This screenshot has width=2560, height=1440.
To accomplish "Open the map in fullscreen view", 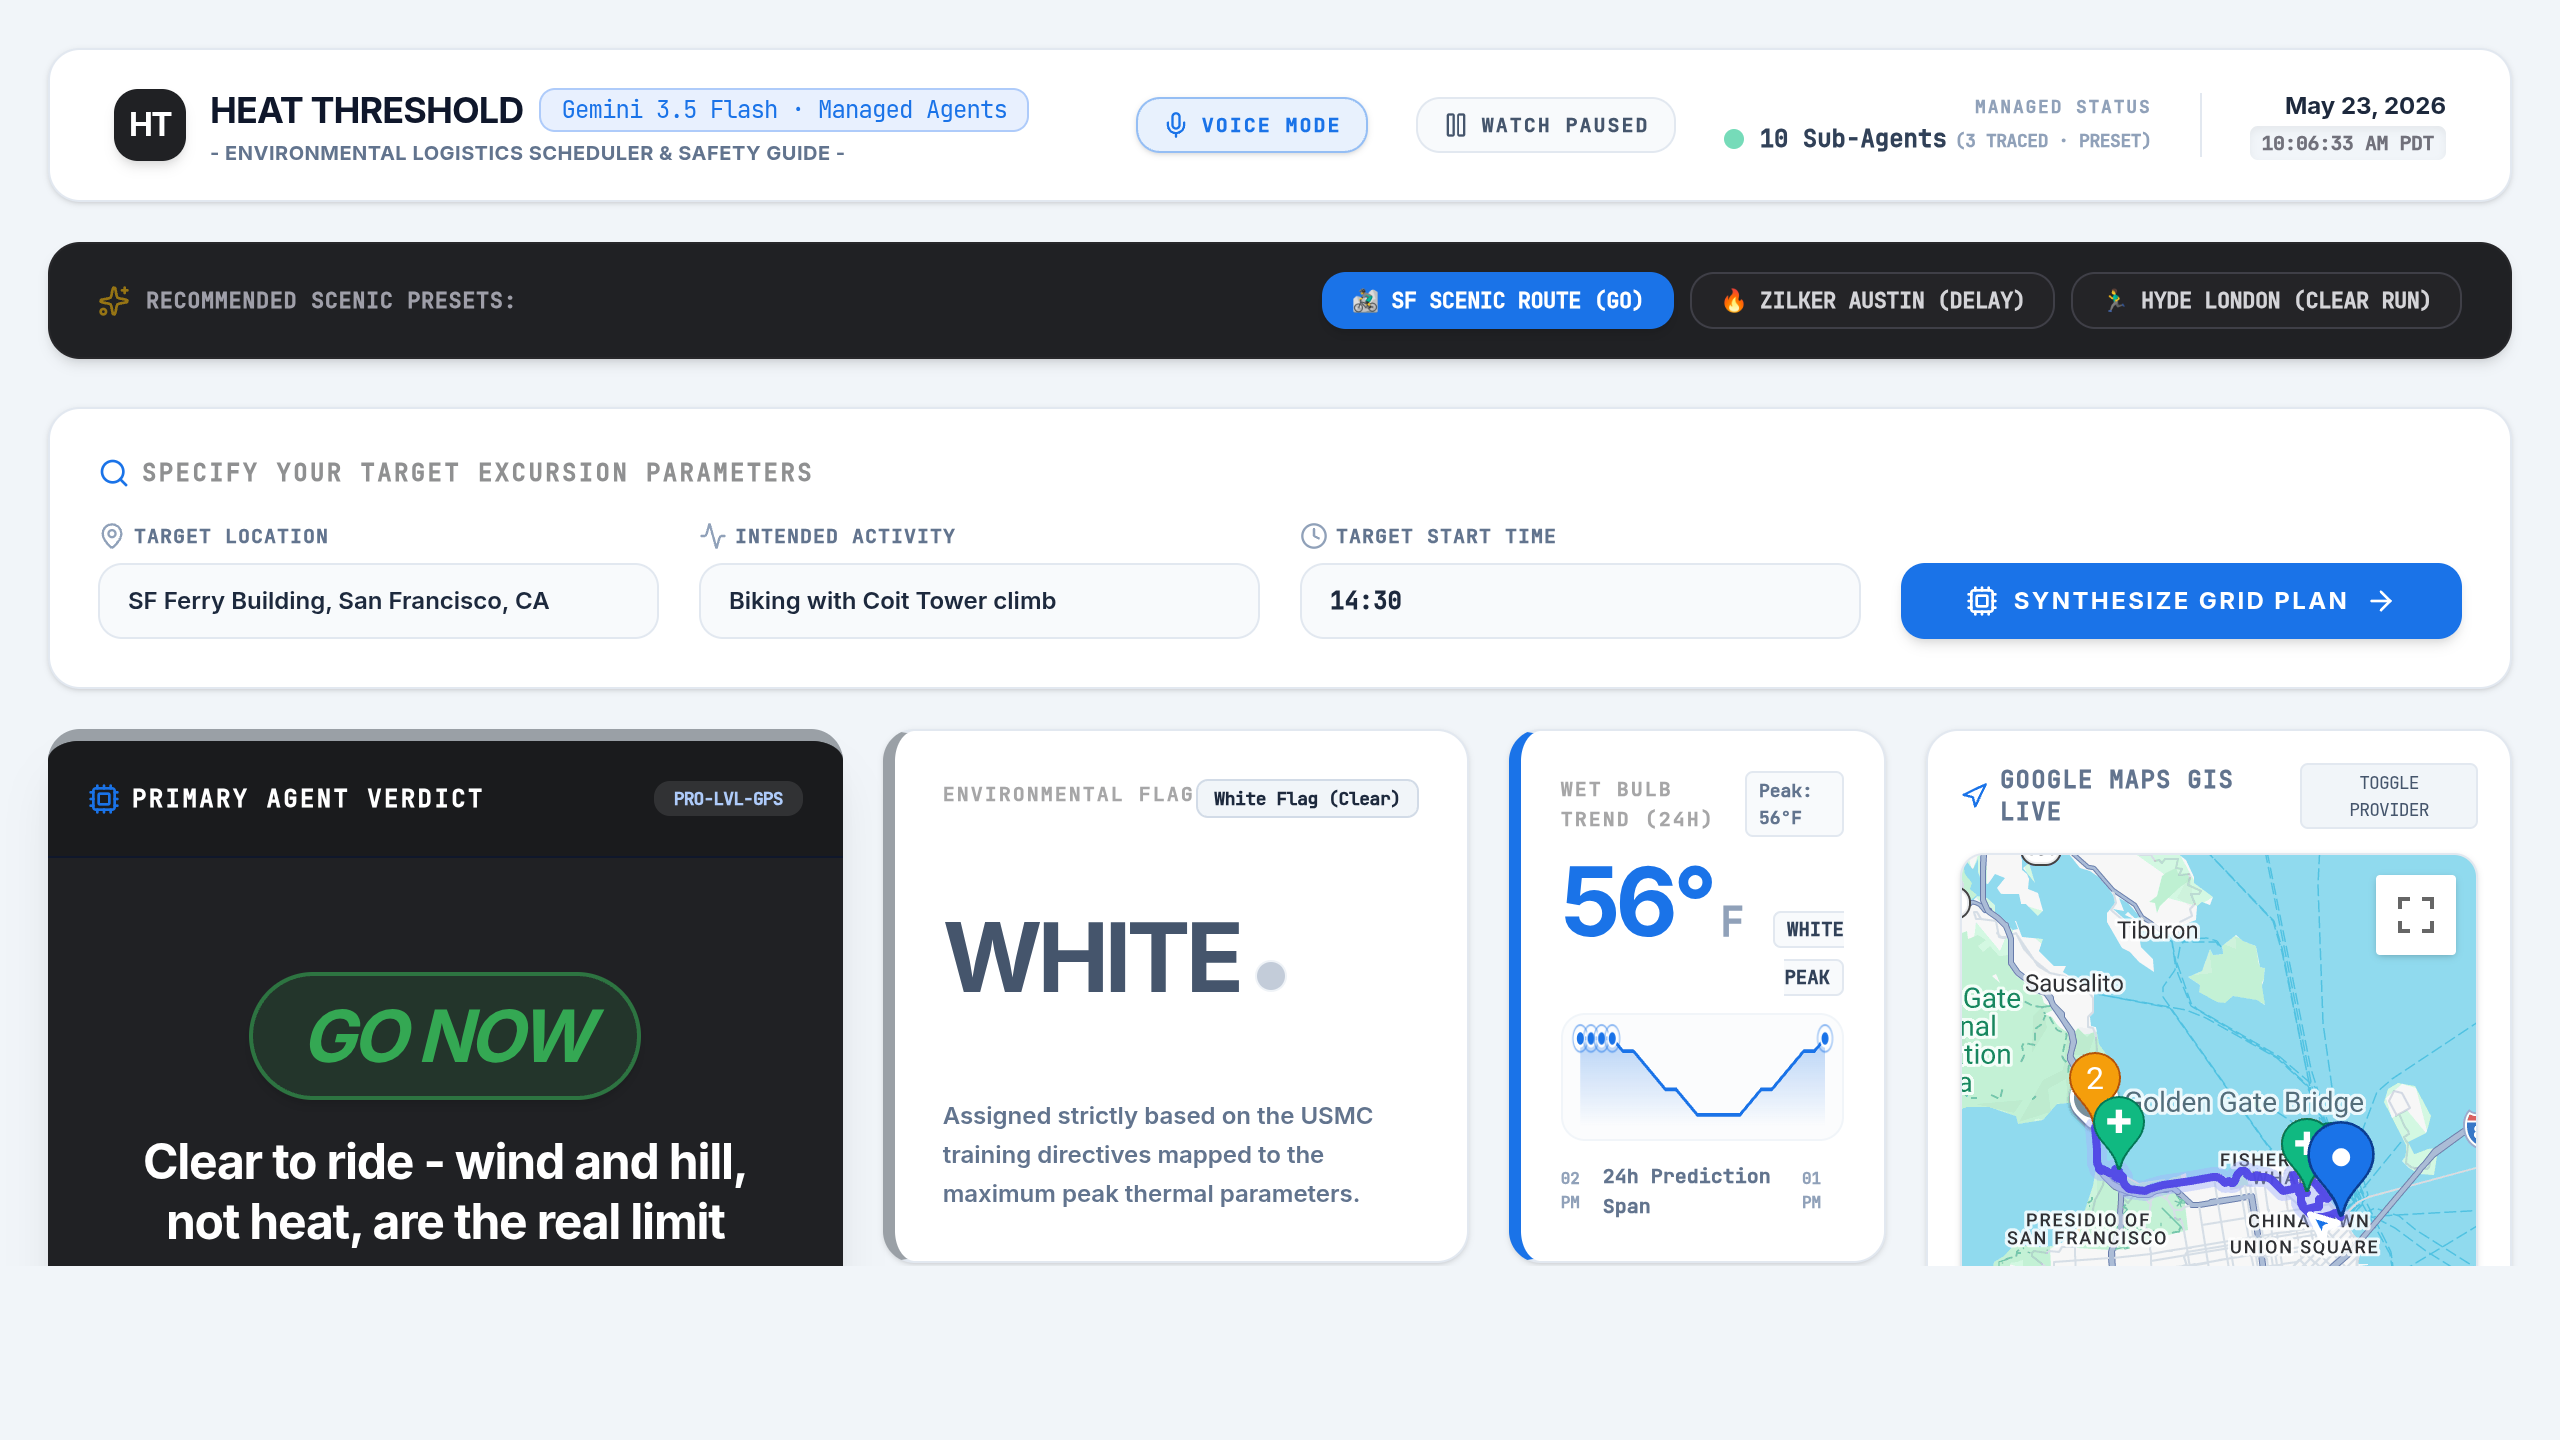I will (x=2416, y=915).
